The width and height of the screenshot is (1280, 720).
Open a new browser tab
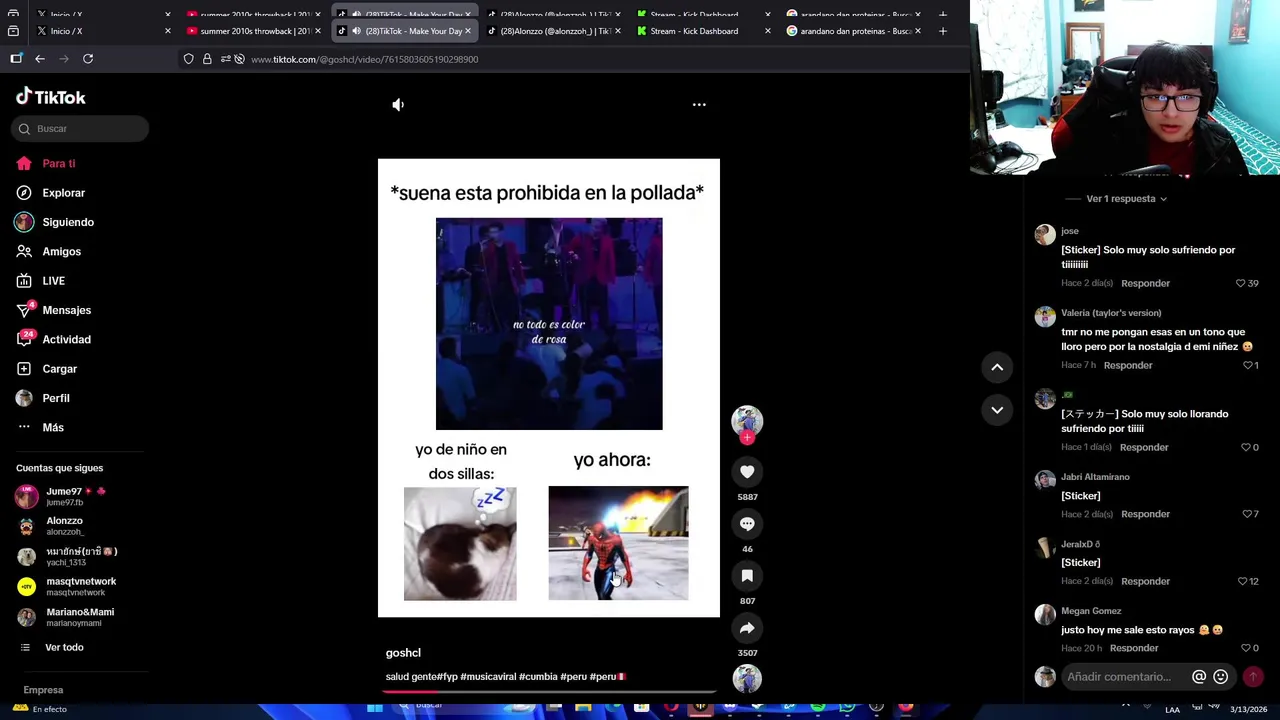[942, 31]
